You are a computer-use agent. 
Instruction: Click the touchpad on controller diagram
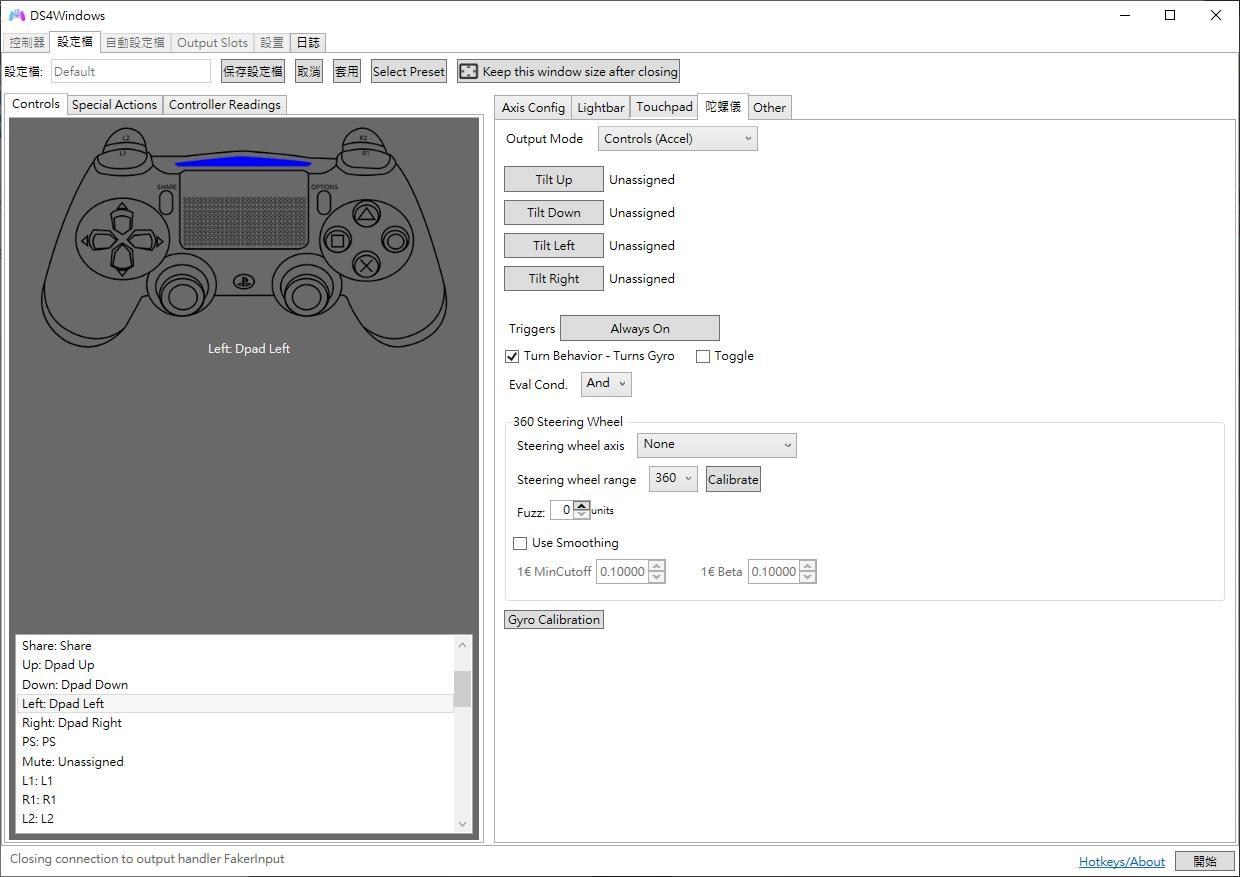click(244, 210)
